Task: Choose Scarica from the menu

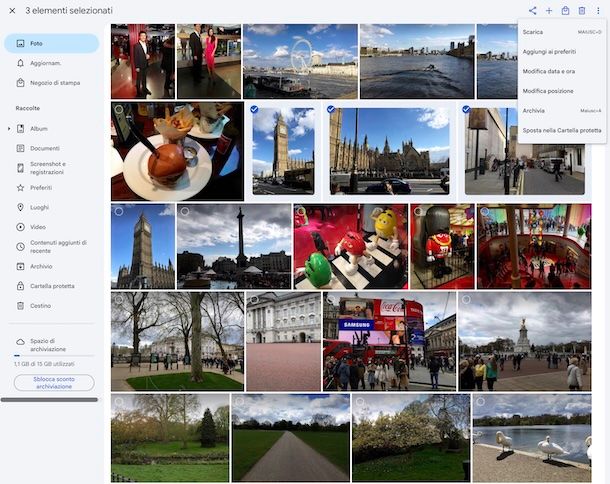Action: point(562,32)
